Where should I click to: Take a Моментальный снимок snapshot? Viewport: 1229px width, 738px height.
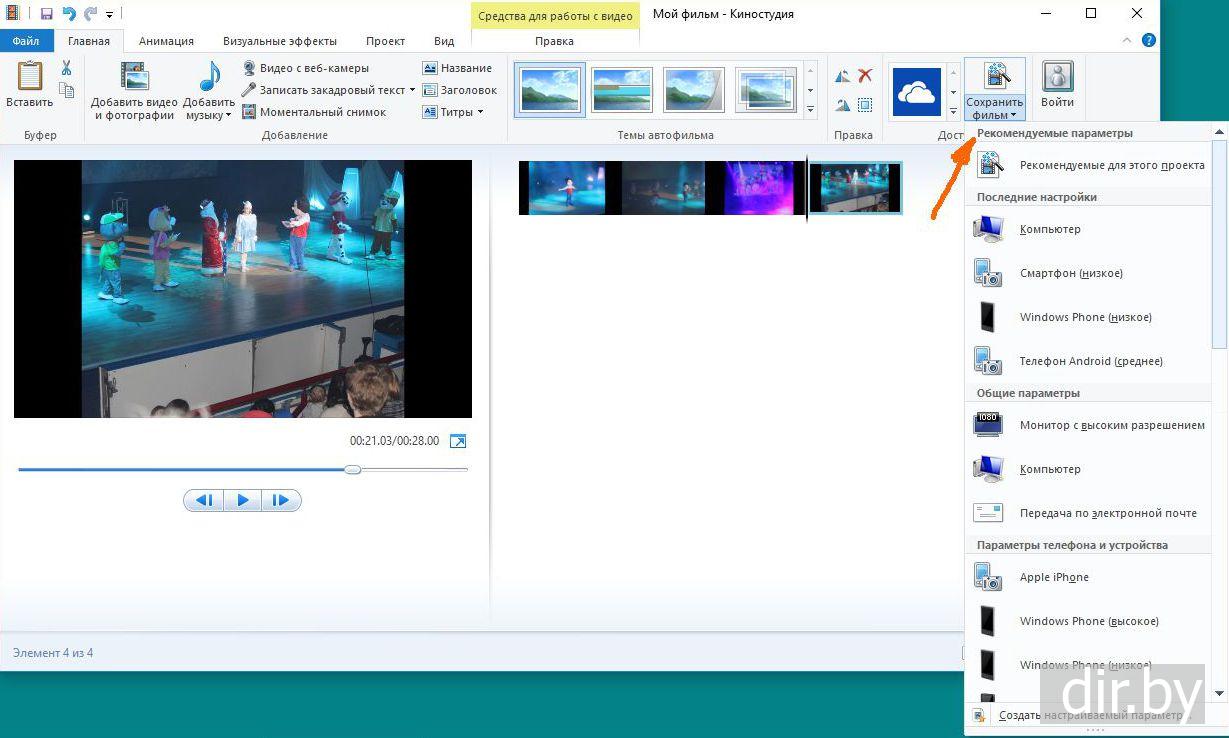click(x=313, y=112)
